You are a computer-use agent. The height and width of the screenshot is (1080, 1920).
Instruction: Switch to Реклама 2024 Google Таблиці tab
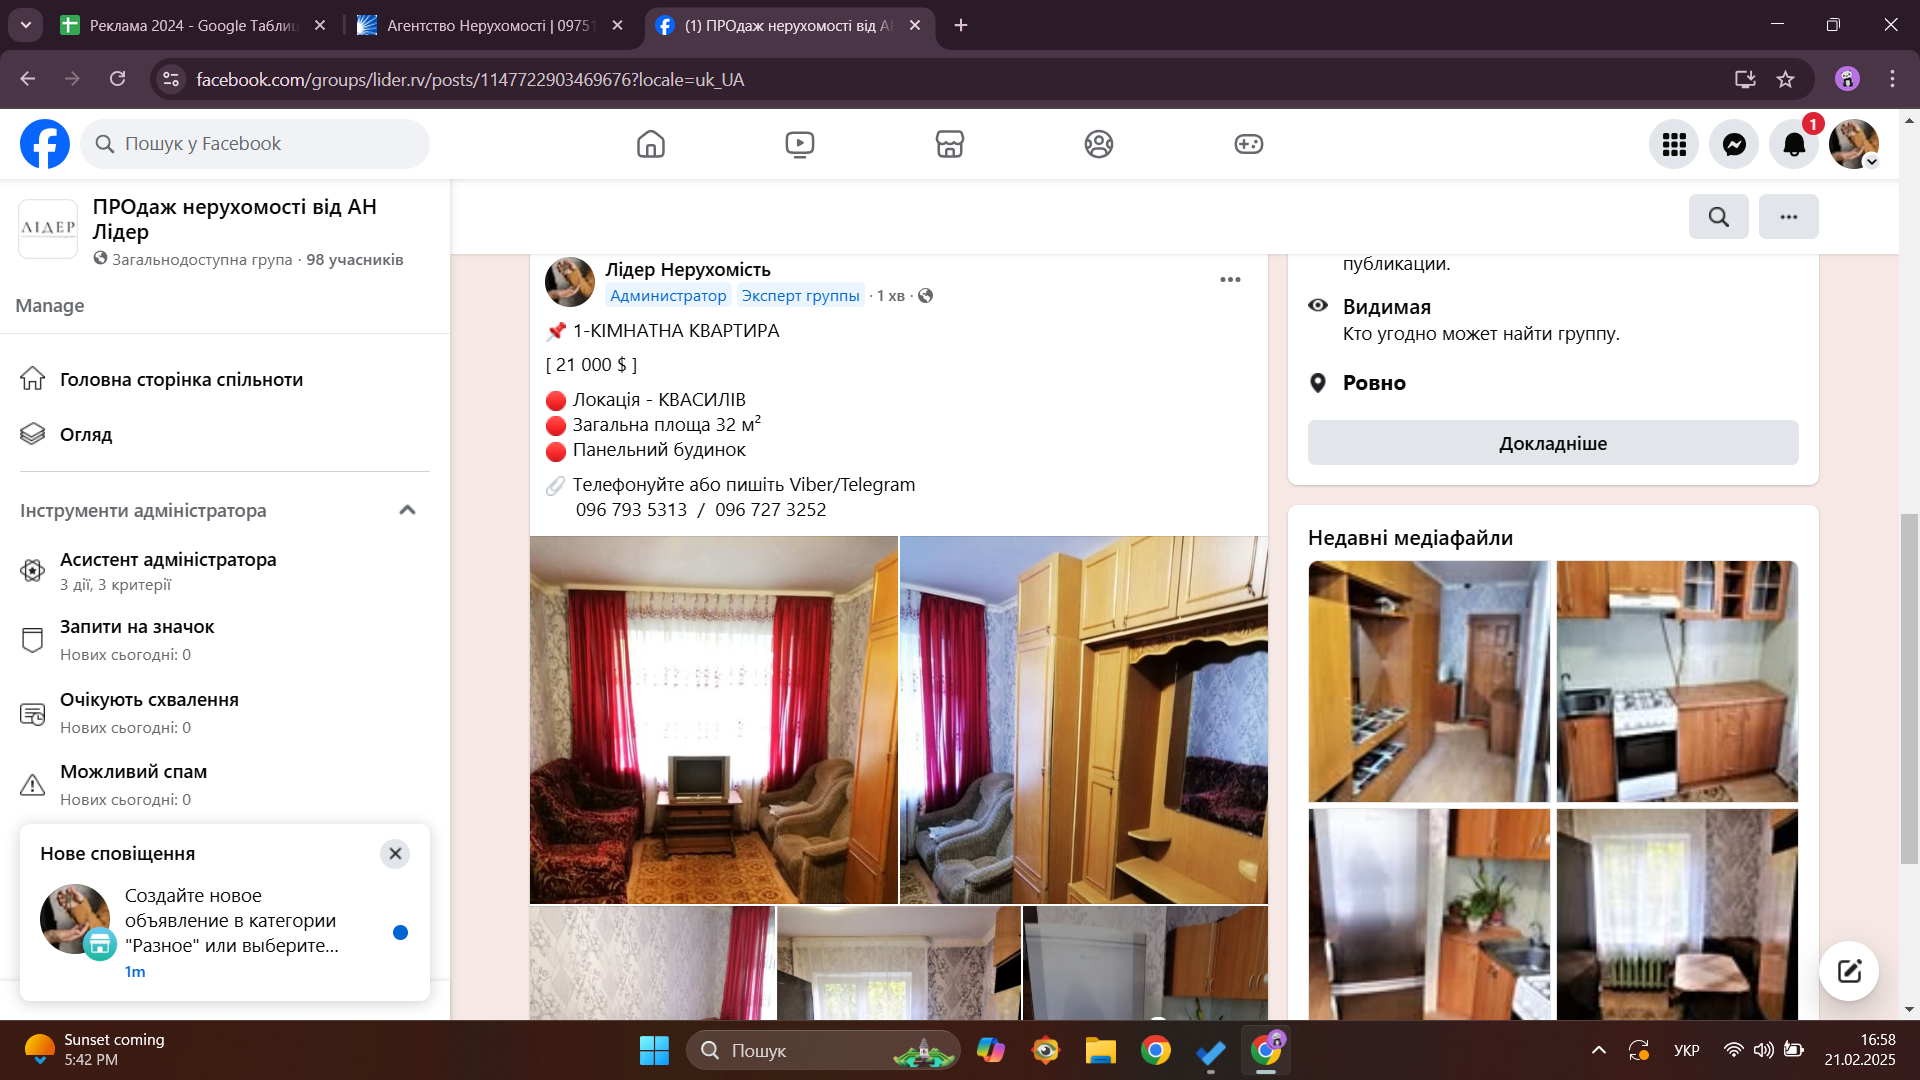[190, 25]
